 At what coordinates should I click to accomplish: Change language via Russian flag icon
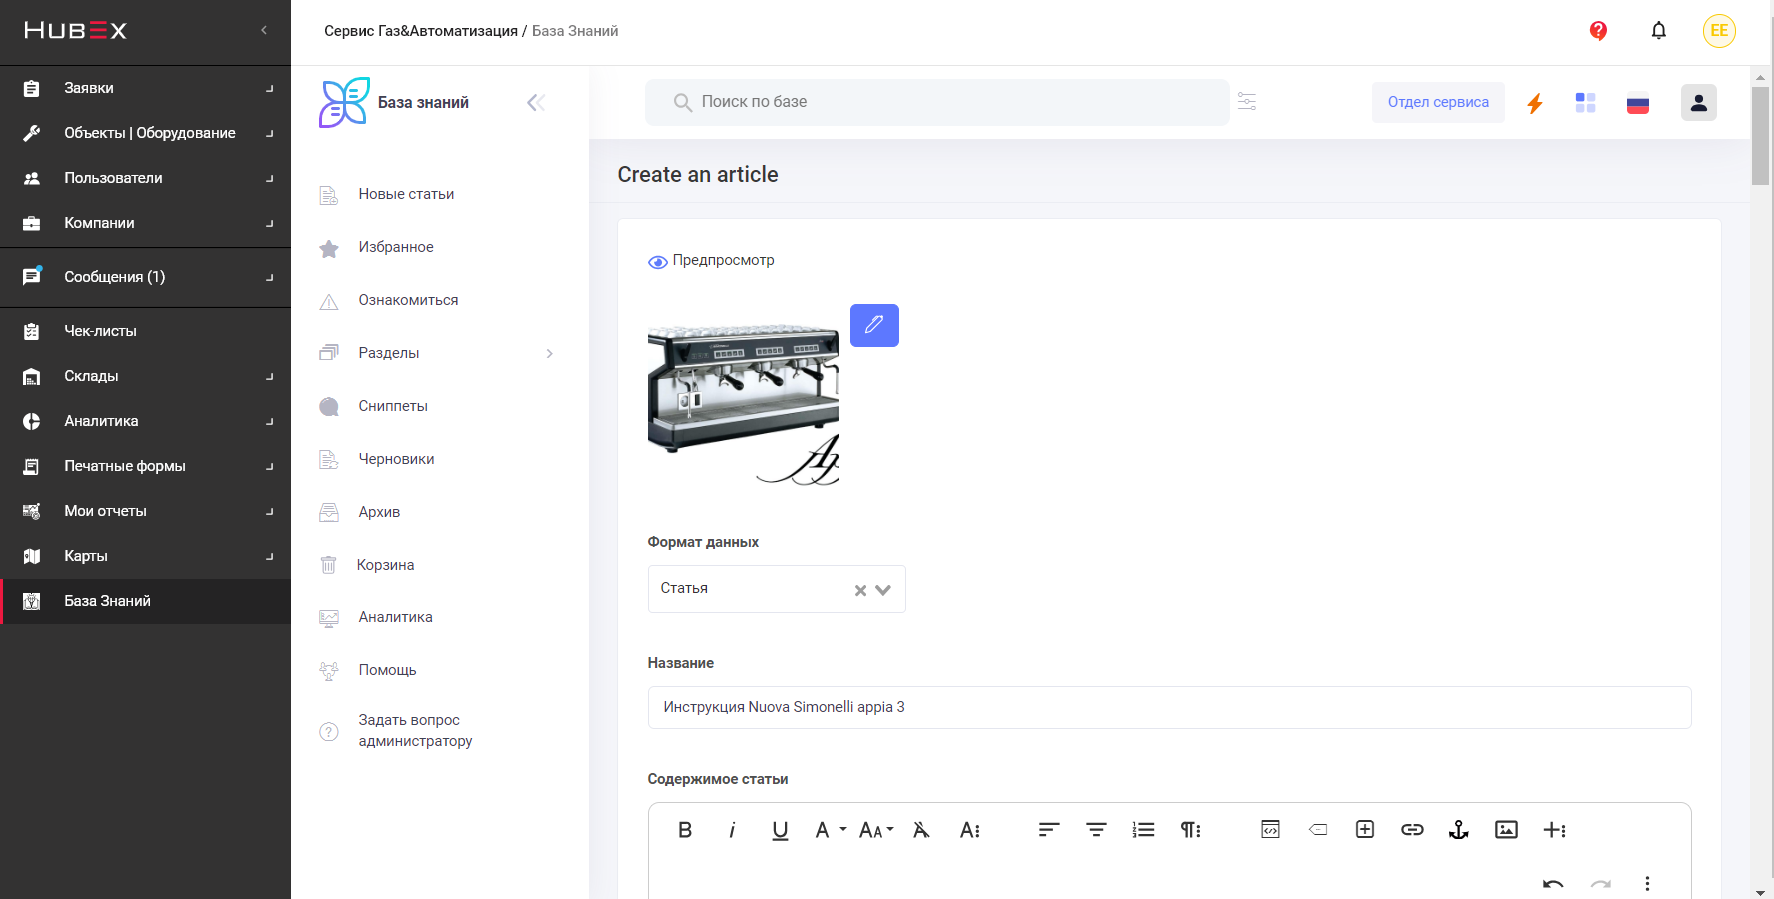click(1638, 104)
